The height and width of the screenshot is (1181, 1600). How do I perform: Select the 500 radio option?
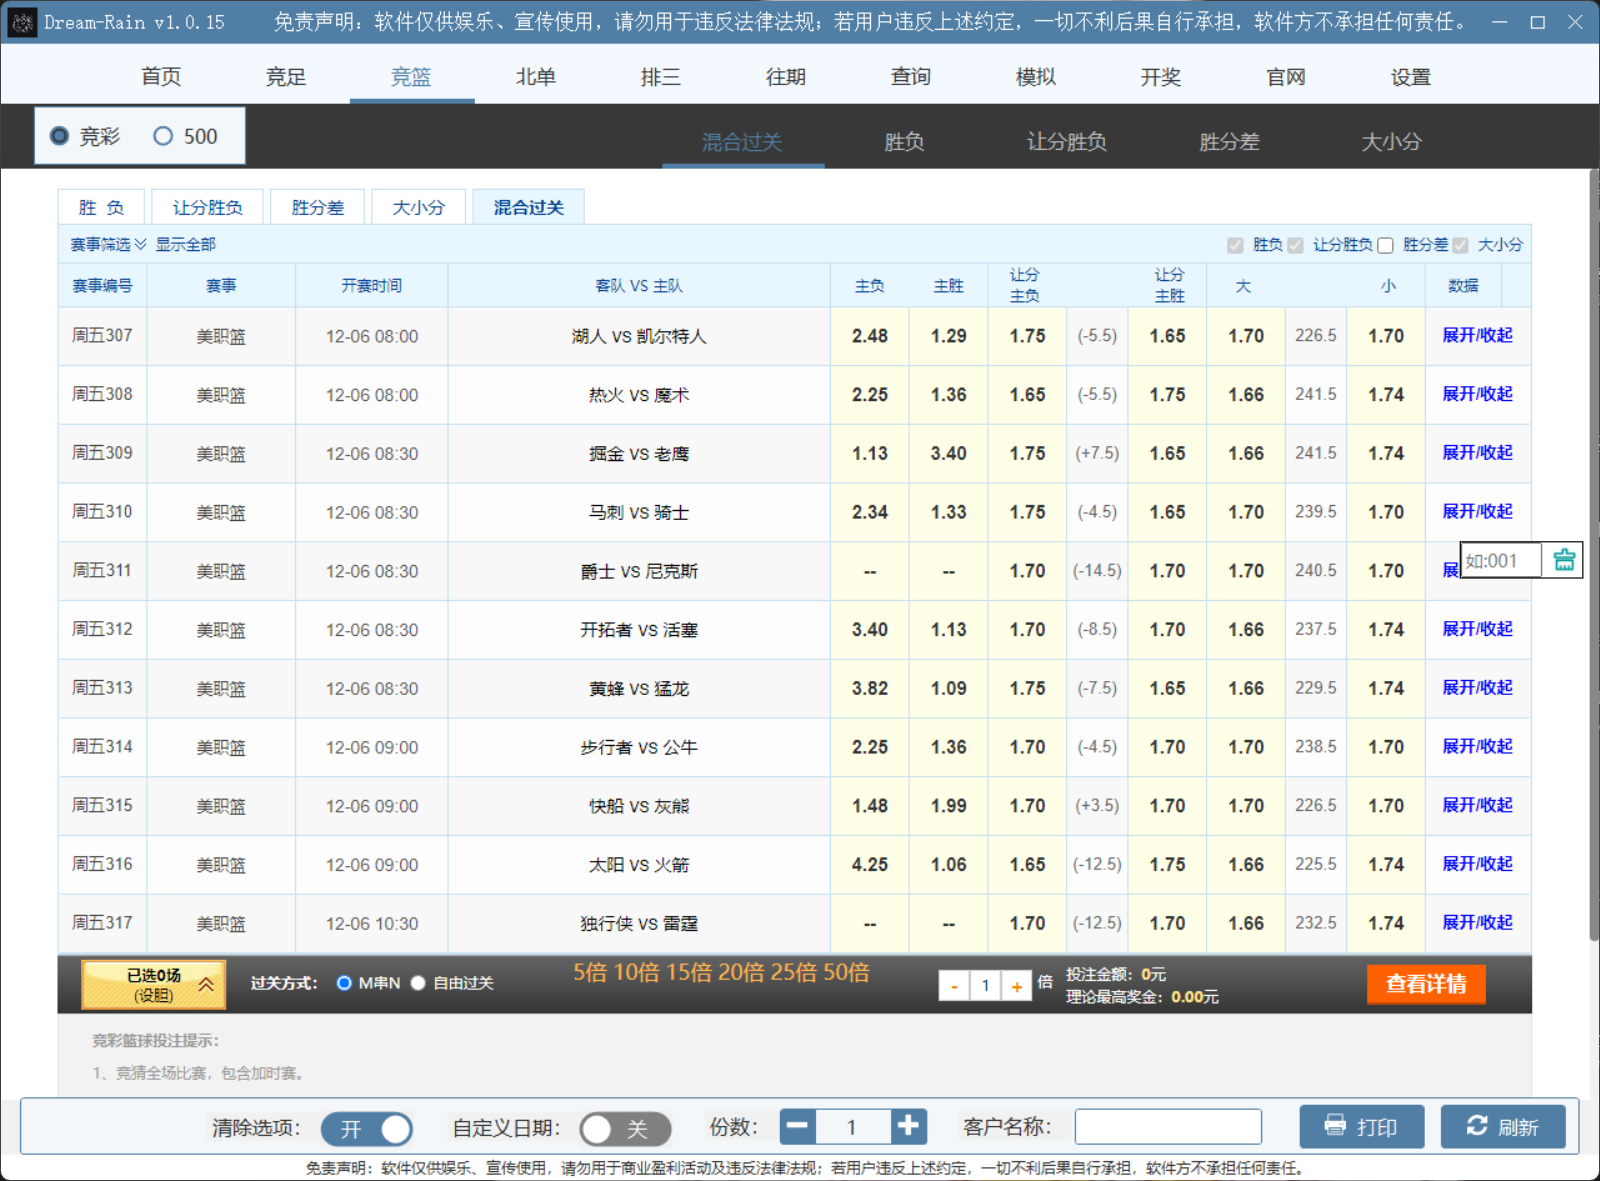point(163,136)
